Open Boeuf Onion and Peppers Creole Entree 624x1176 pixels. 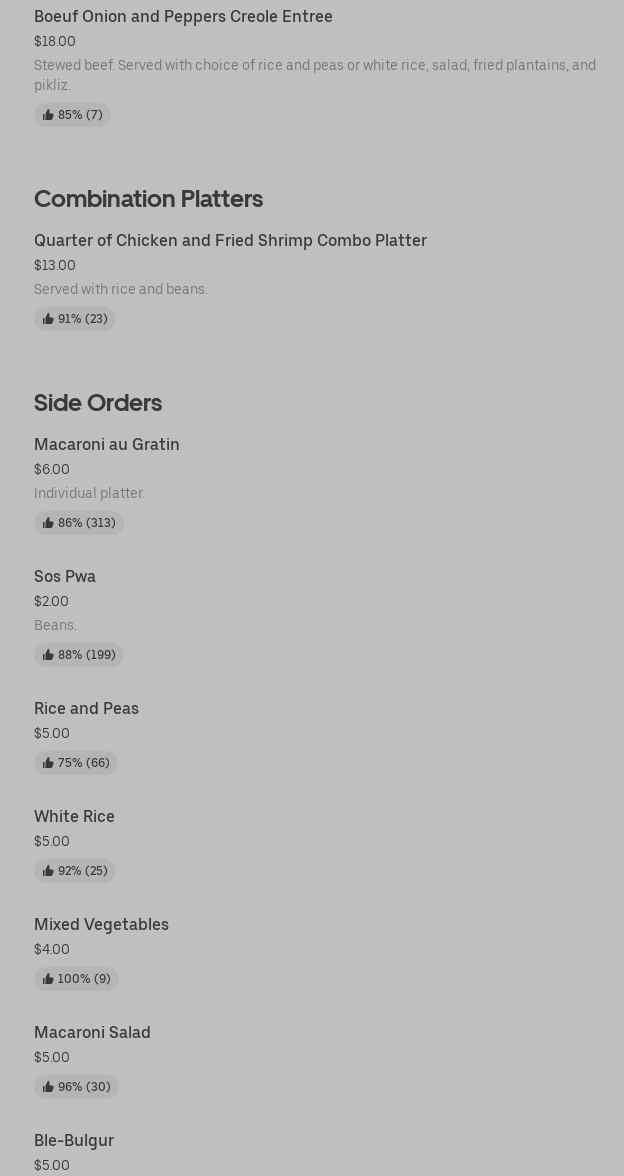tap(183, 16)
